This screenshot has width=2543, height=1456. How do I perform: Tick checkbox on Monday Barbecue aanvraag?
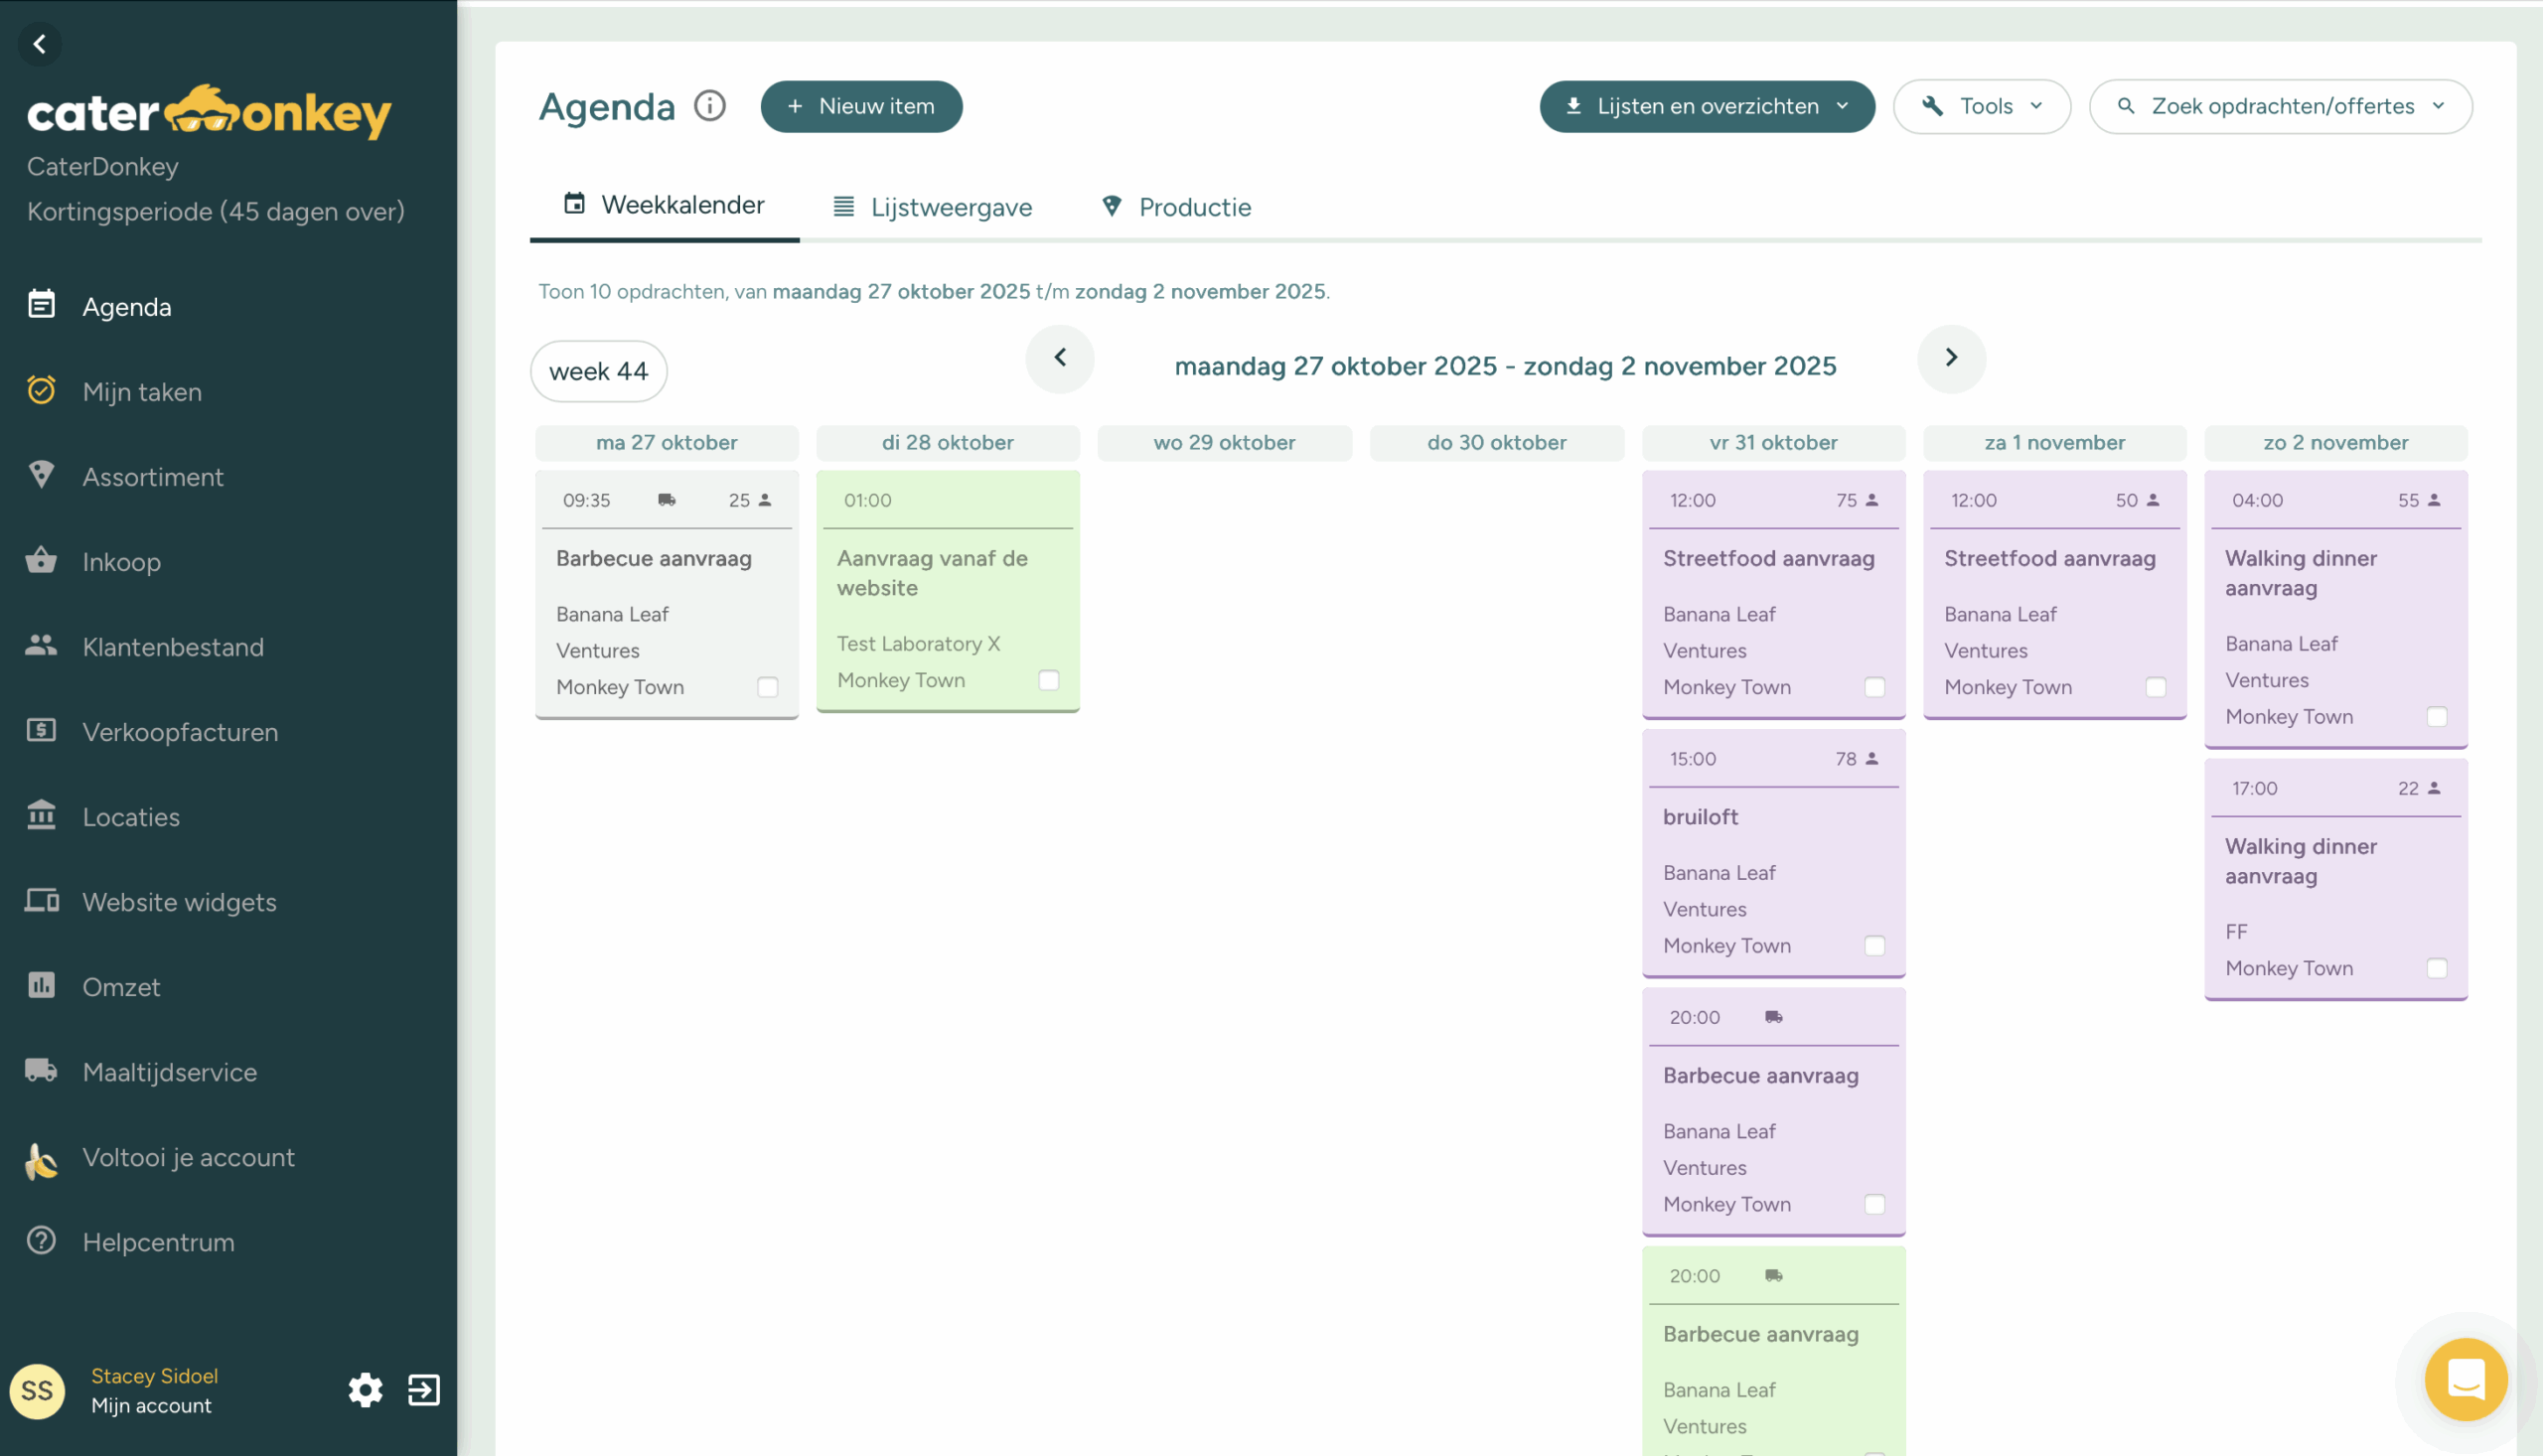tap(767, 687)
